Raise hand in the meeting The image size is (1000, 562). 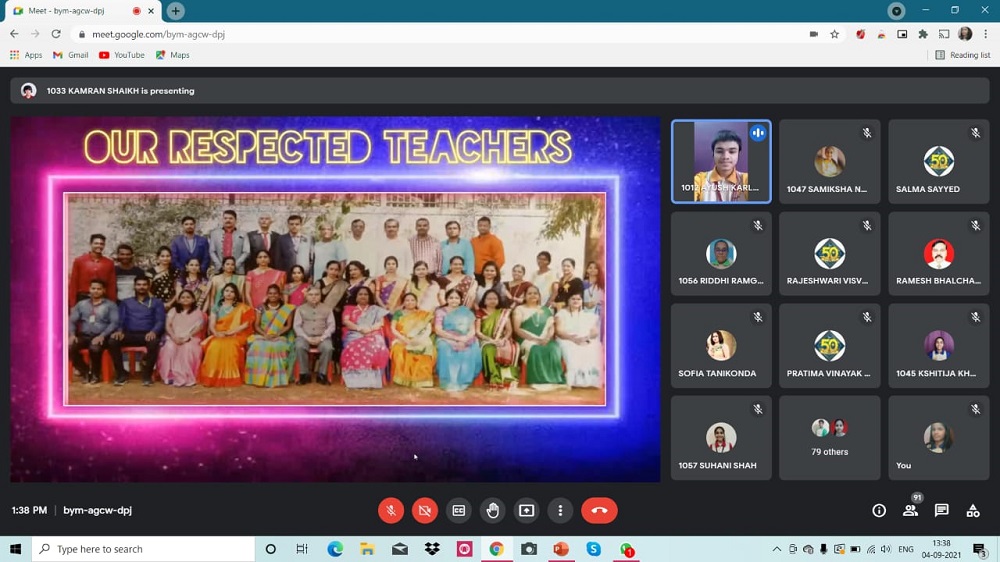pyautogui.click(x=493, y=510)
